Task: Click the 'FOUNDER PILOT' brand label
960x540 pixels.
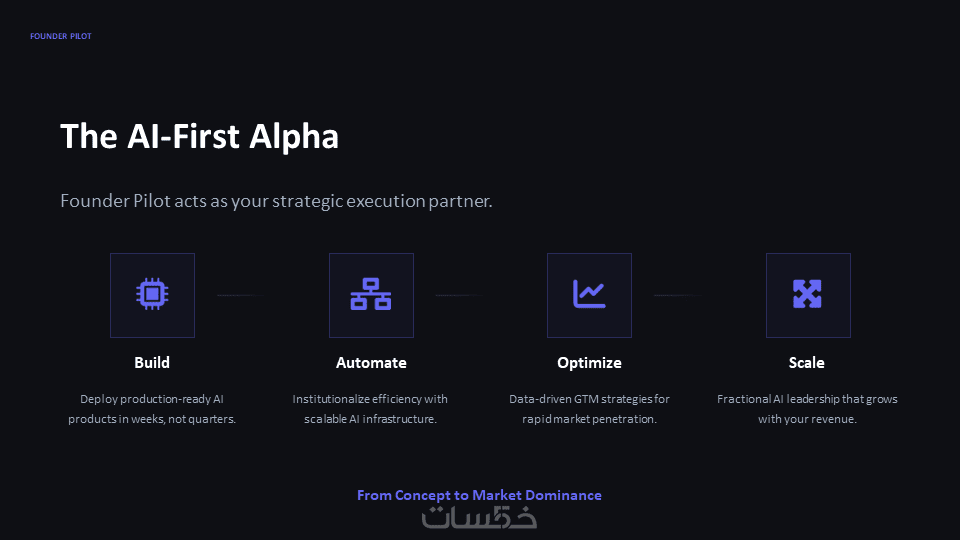Action: [61, 36]
